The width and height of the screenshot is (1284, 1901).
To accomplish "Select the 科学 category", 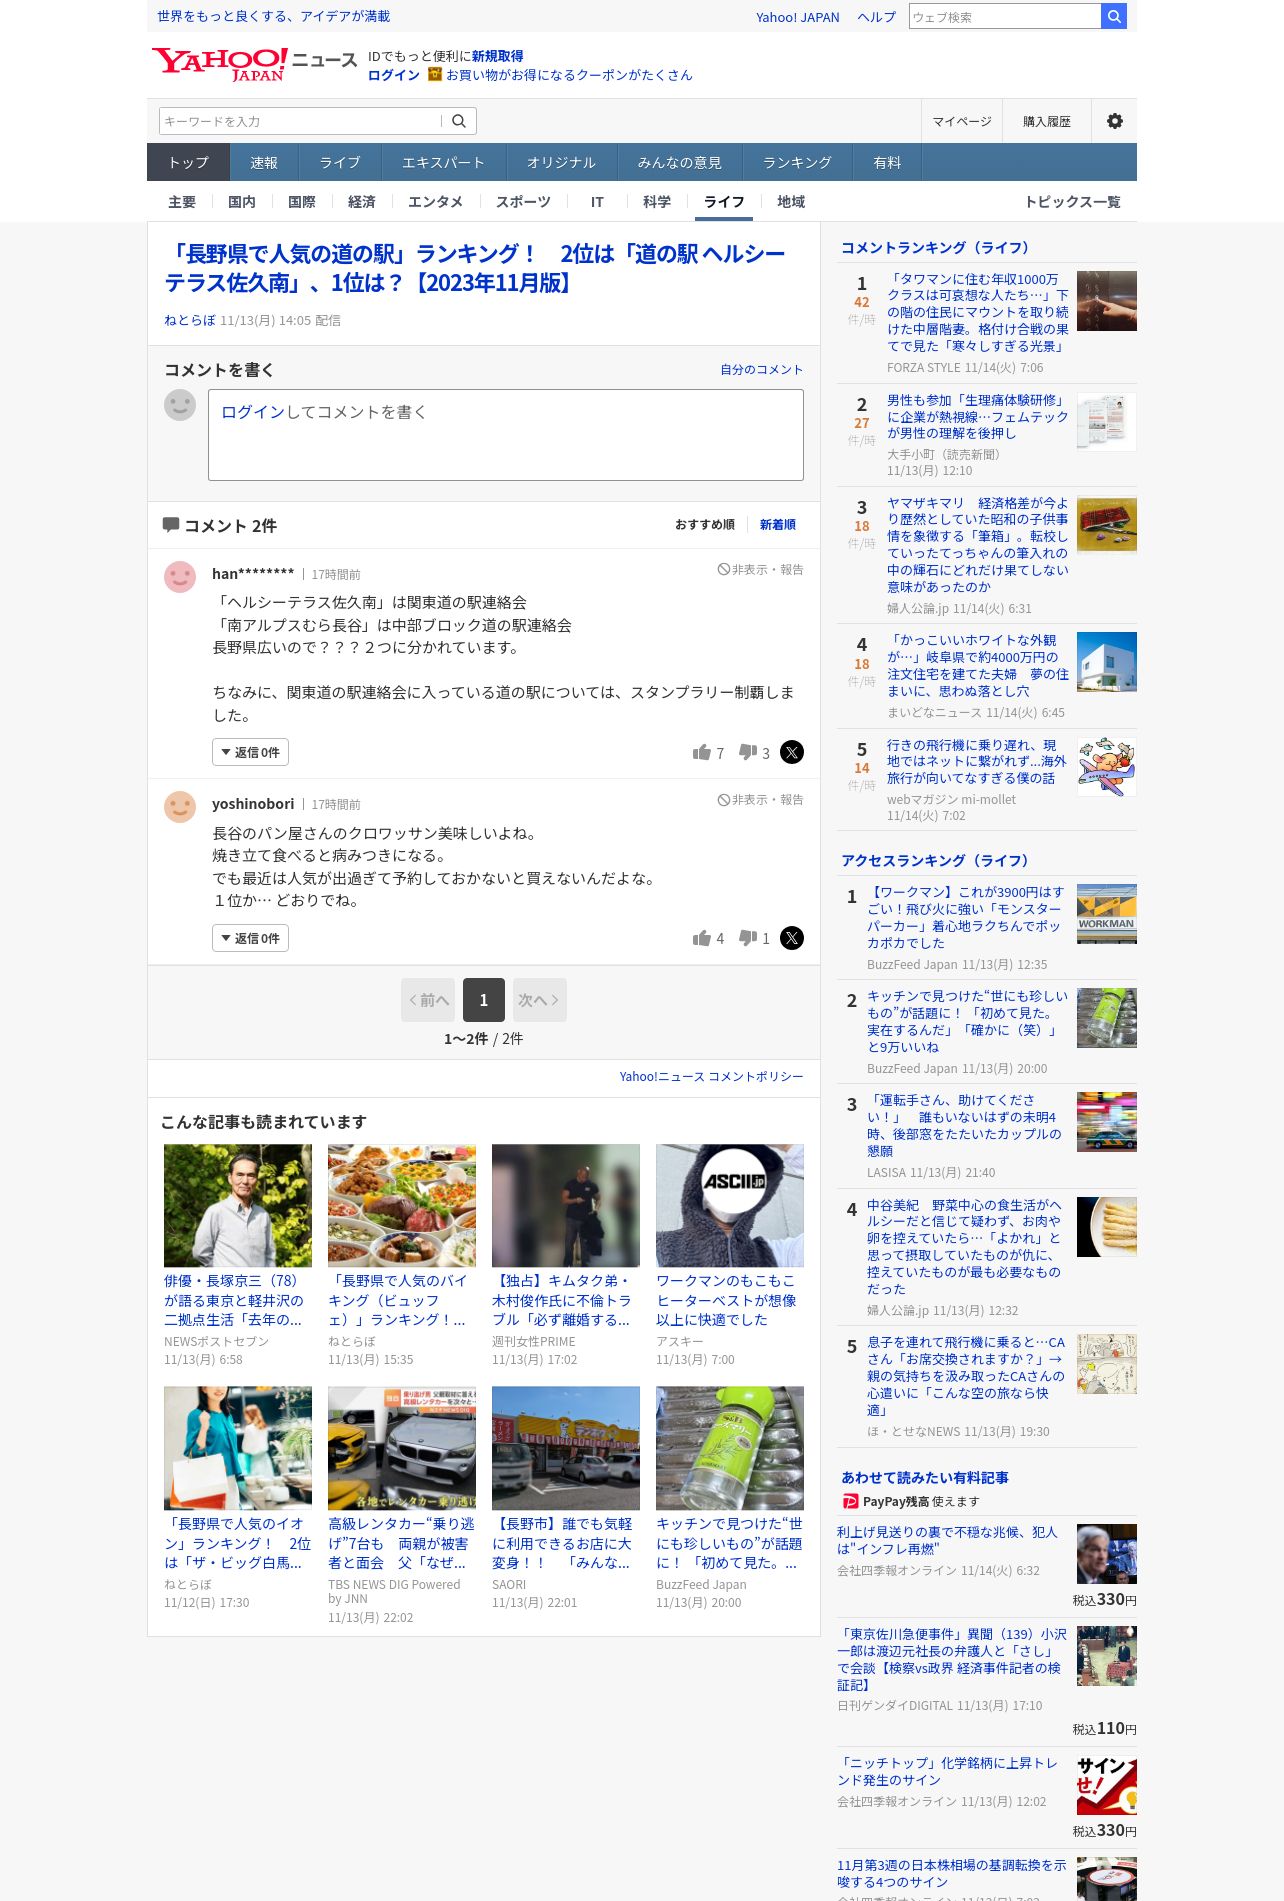I will tap(657, 202).
